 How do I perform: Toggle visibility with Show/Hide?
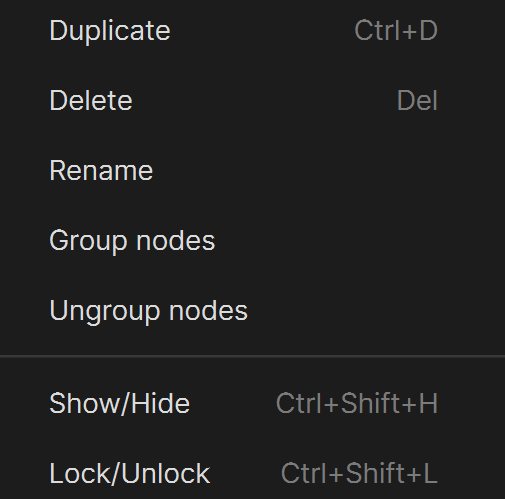(252, 403)
